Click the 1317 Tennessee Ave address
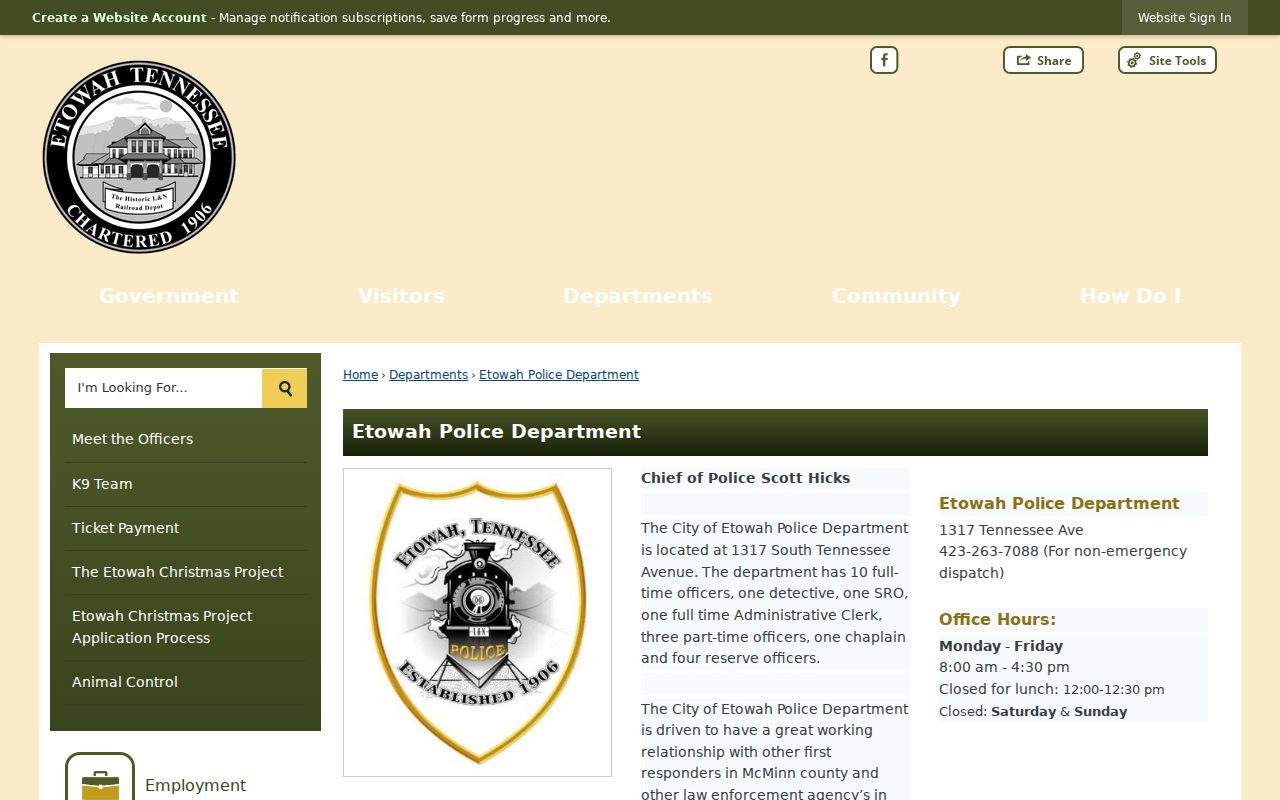The image size is (1280, 800). pyautogui.click(x=1011, y=530)
